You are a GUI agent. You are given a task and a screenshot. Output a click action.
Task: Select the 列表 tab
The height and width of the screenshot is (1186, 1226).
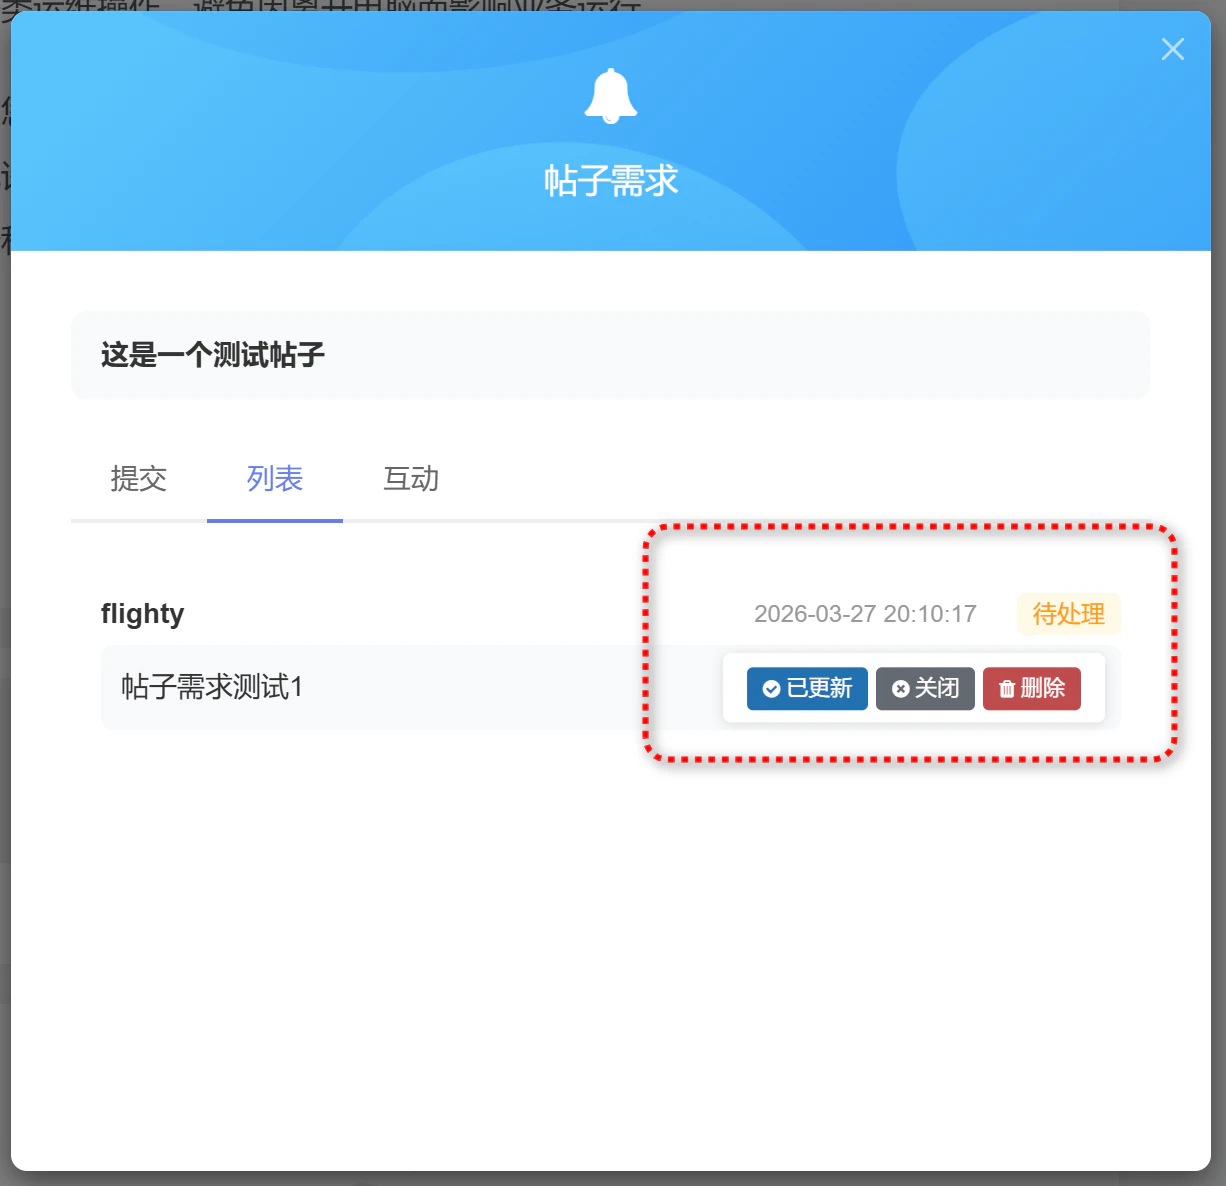point(275,479)
